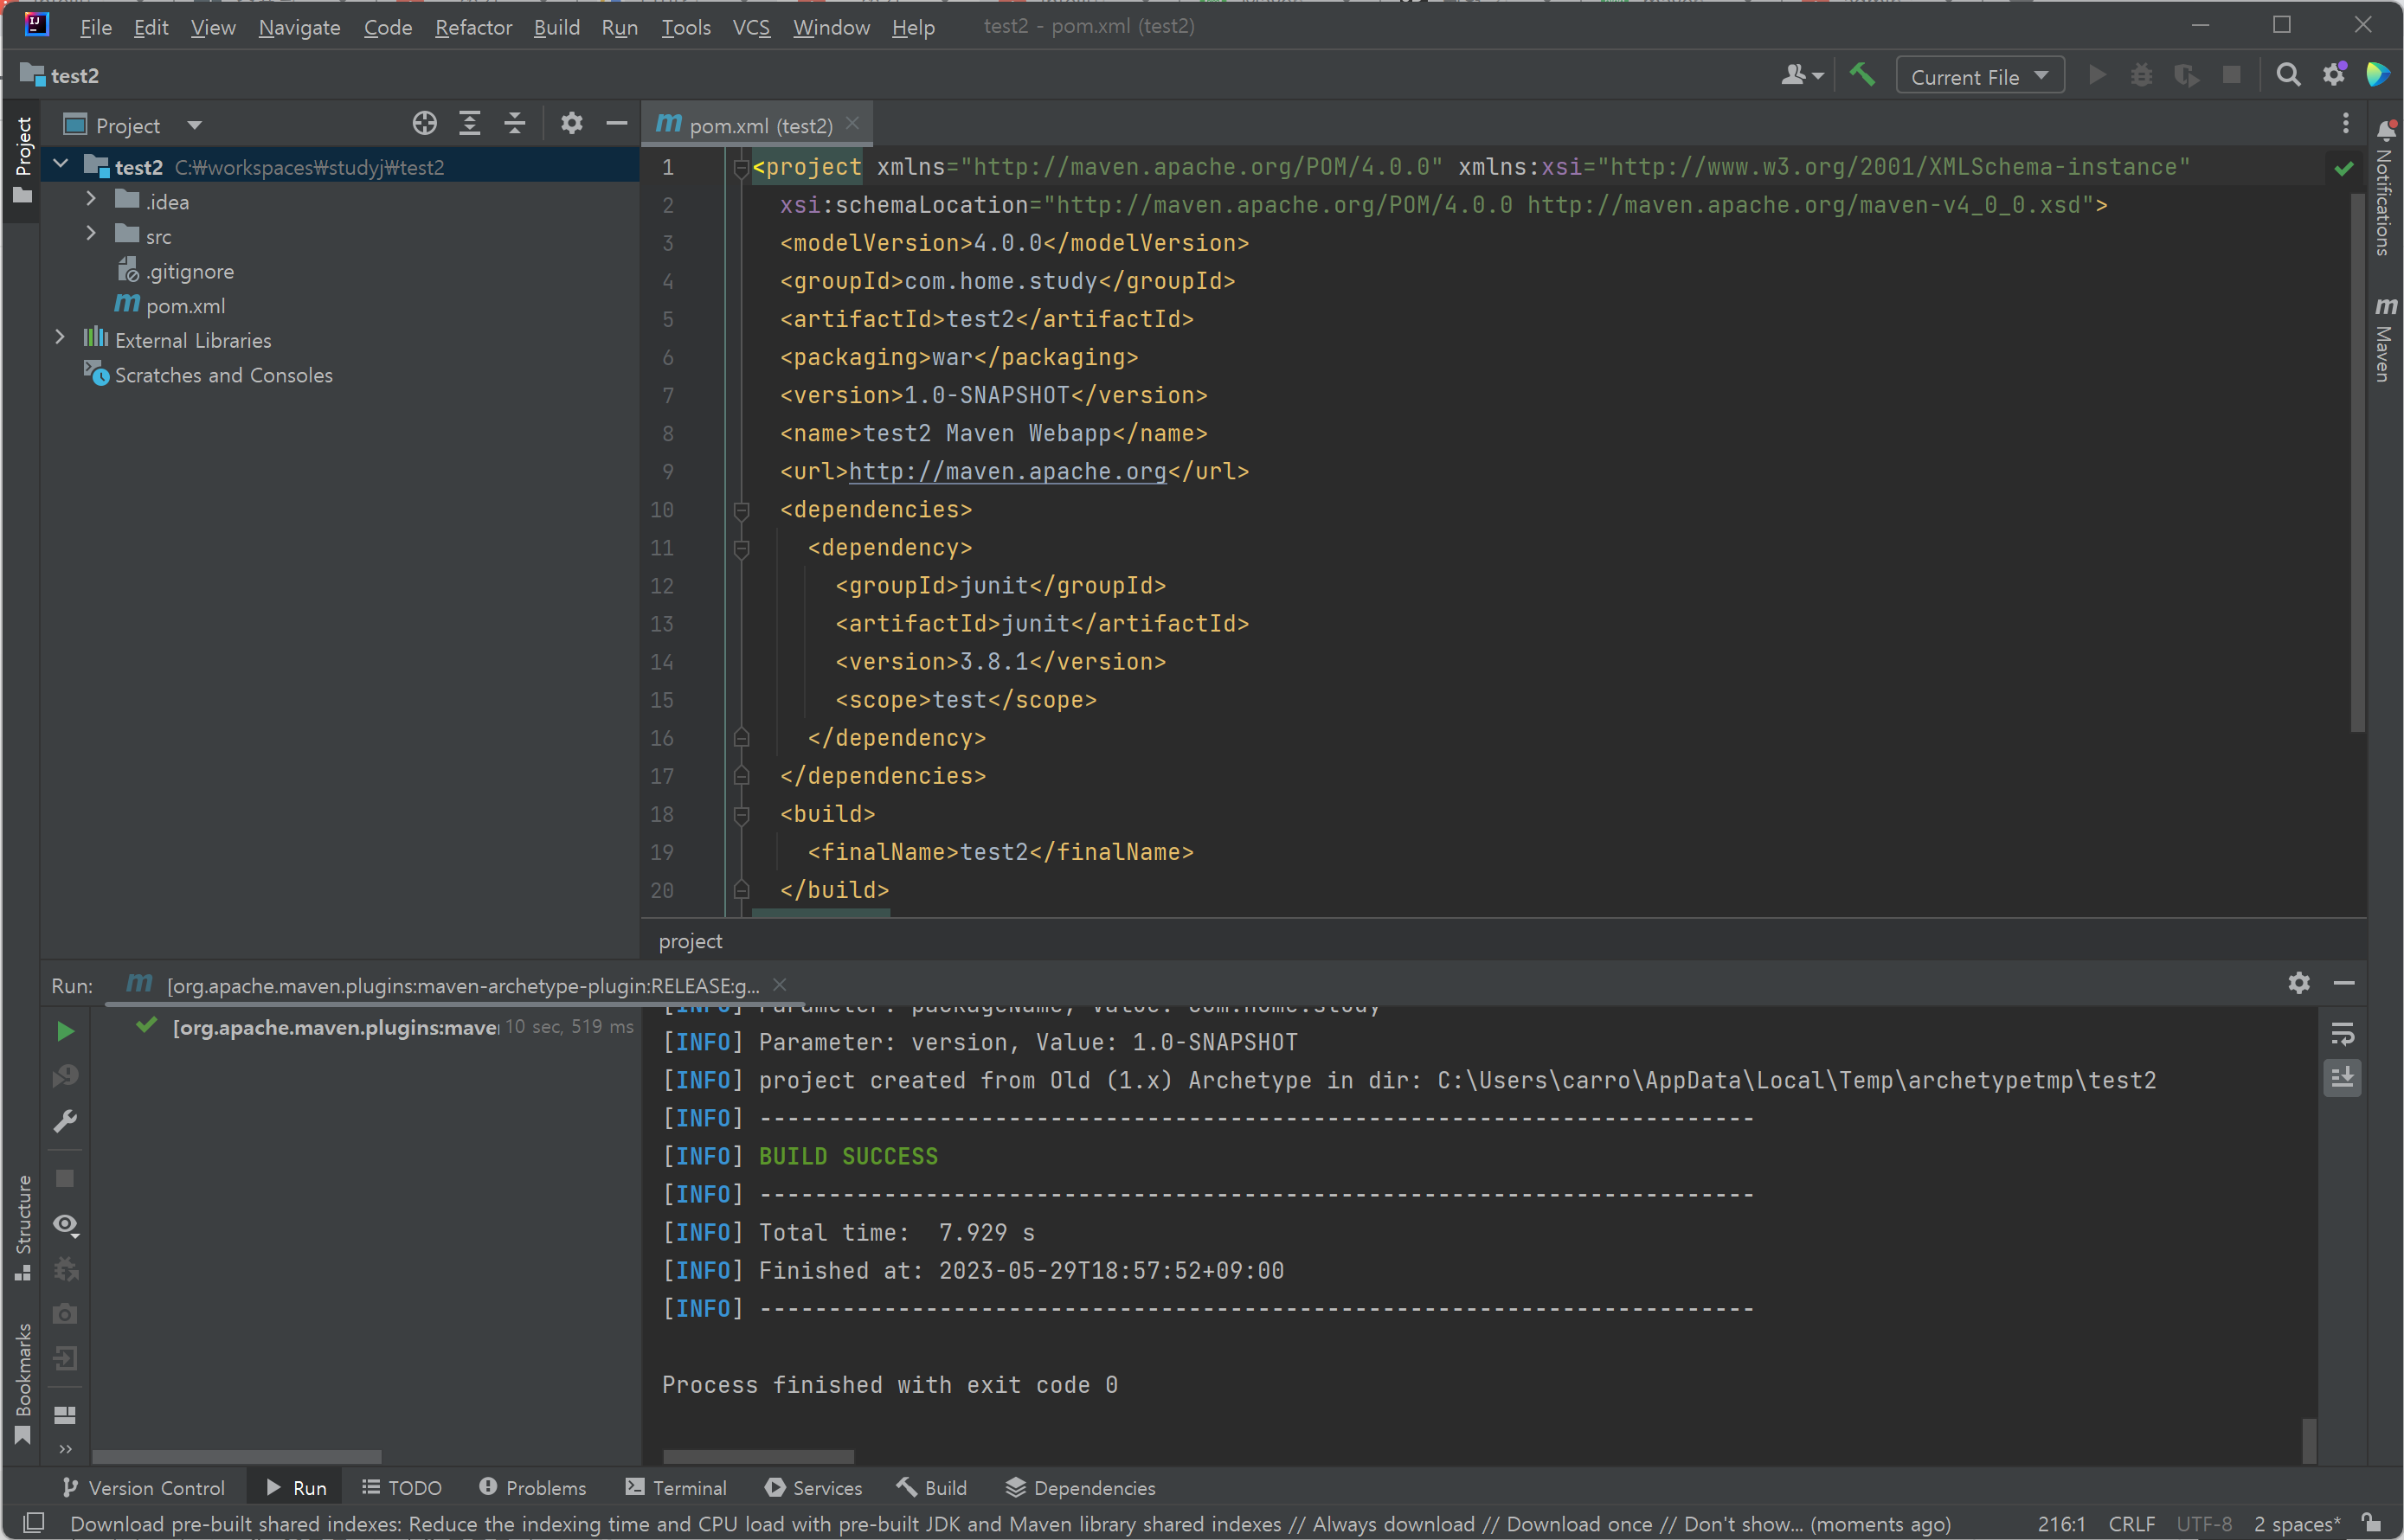Click wrench icon in Run panel
Screen dimensions: 2404x1540
[x=65, y=1121]
